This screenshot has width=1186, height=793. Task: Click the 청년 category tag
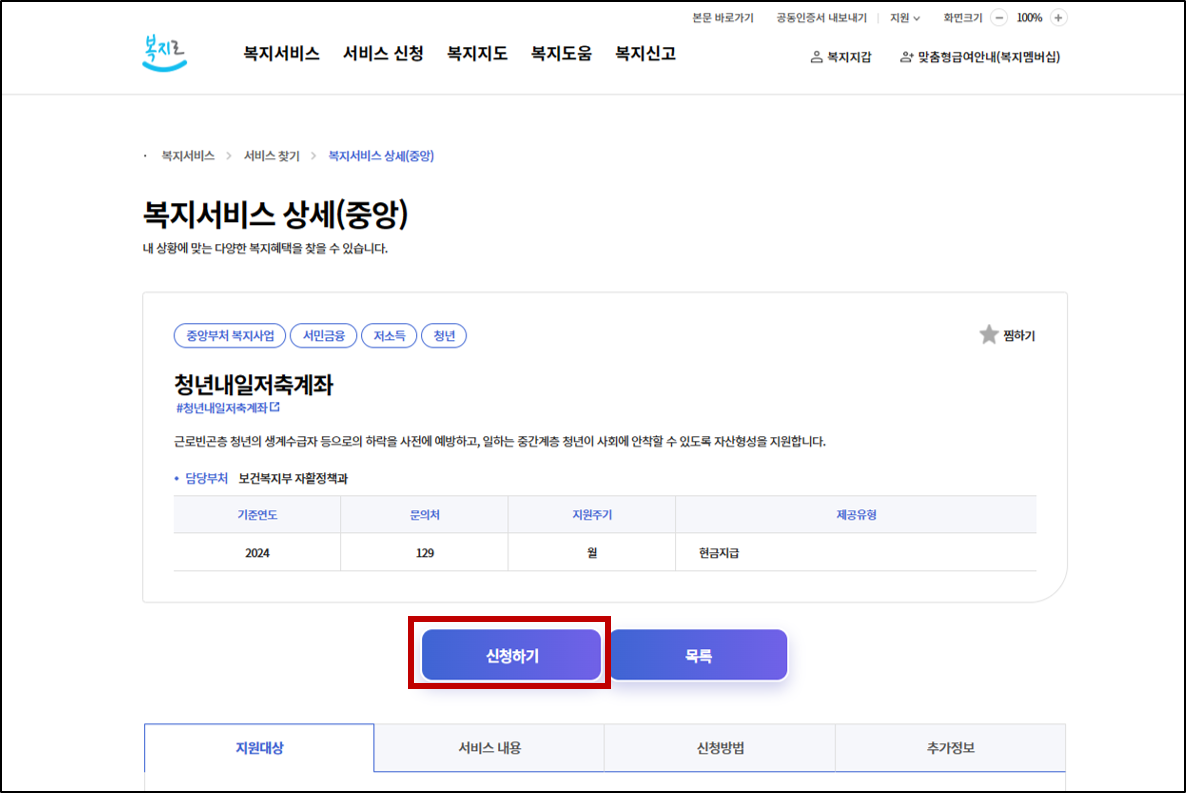point(444,335)
